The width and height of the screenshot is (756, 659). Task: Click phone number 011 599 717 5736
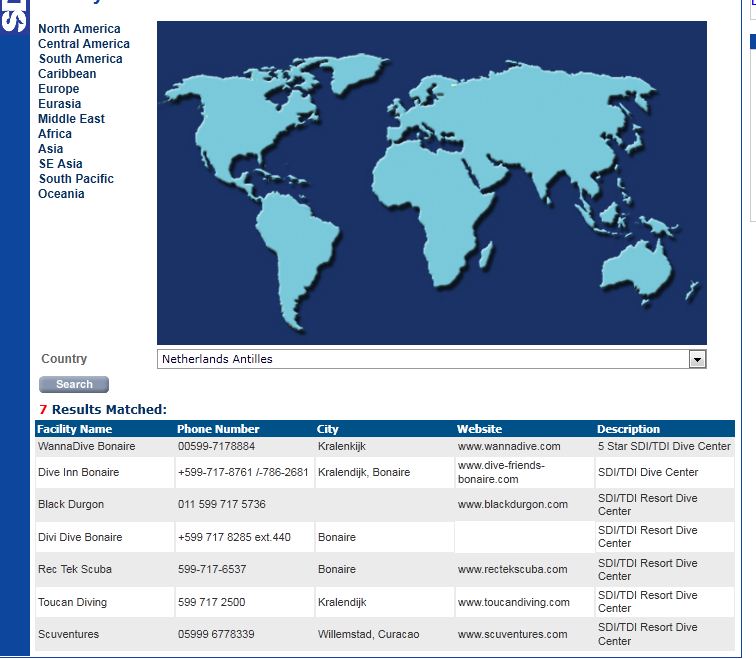[222, 504]
